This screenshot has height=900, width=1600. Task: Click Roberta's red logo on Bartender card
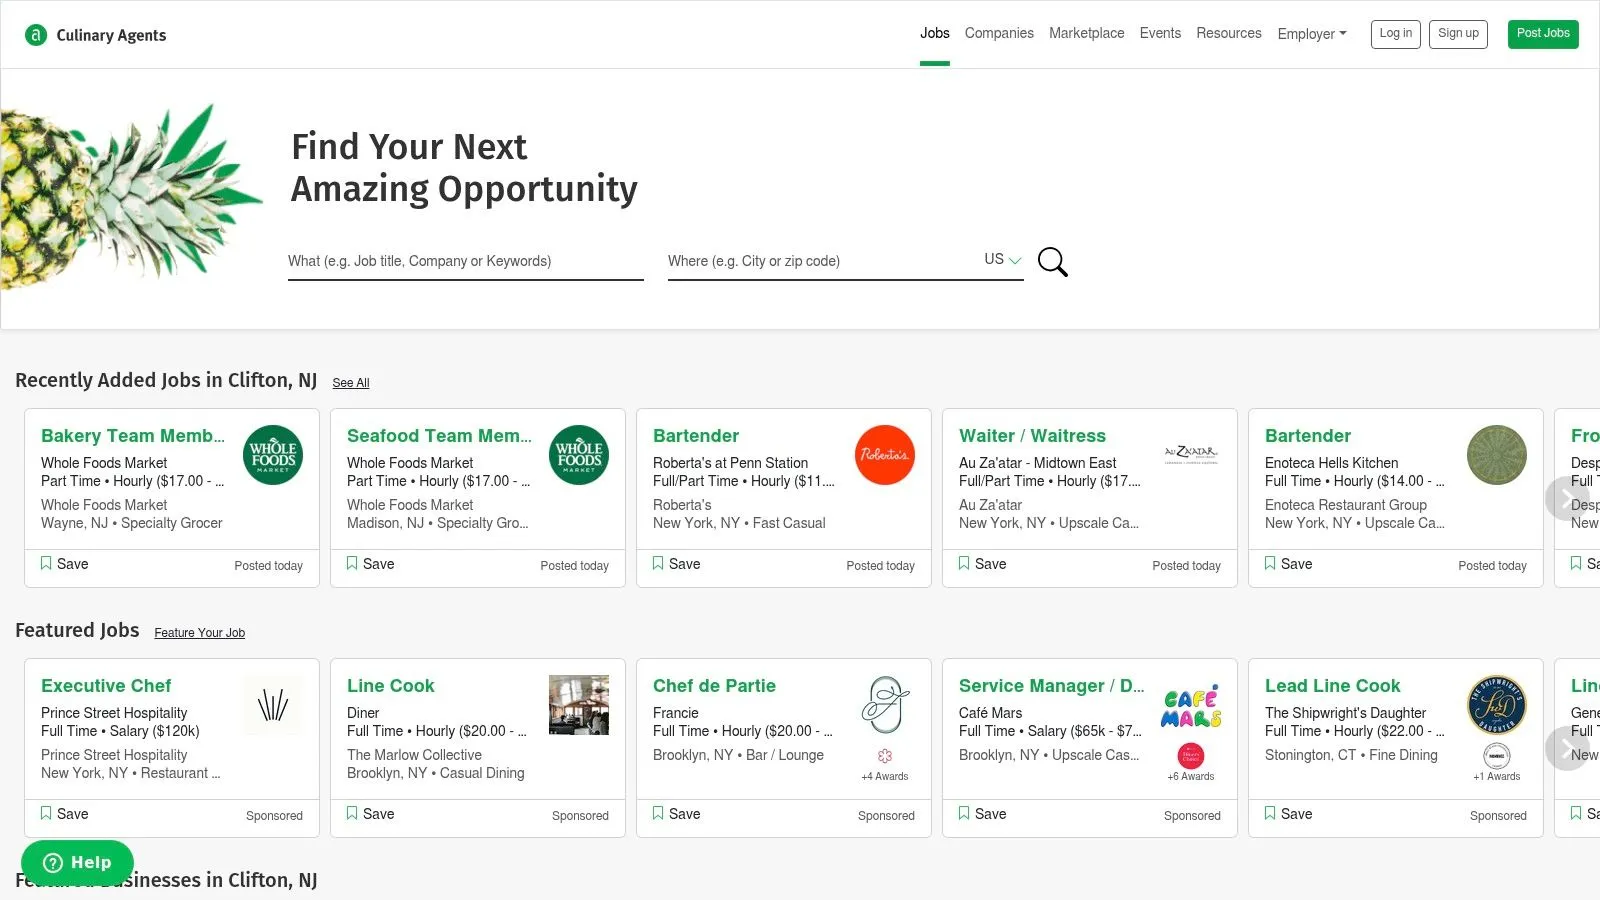[885, 455]
